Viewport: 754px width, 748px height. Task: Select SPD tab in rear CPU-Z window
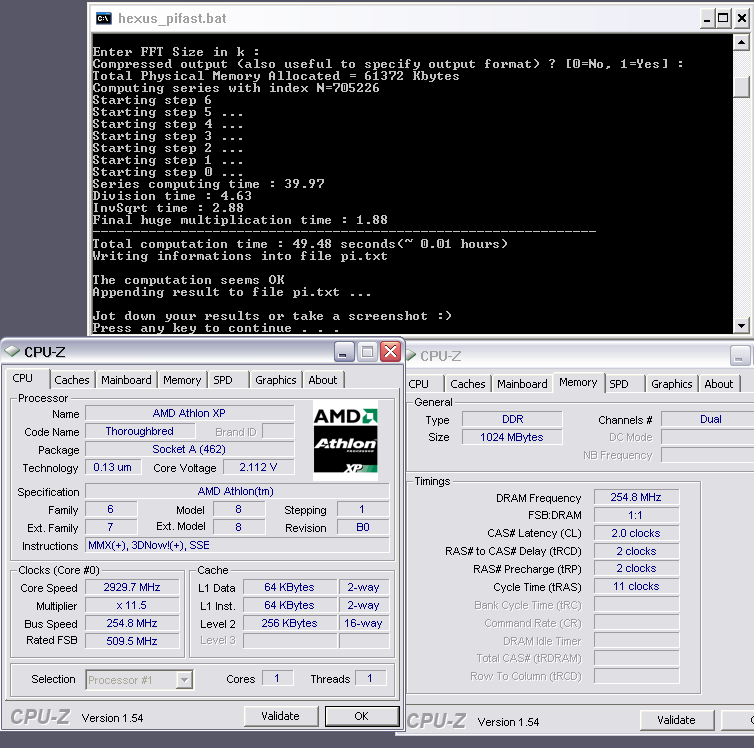pos(619,384)
